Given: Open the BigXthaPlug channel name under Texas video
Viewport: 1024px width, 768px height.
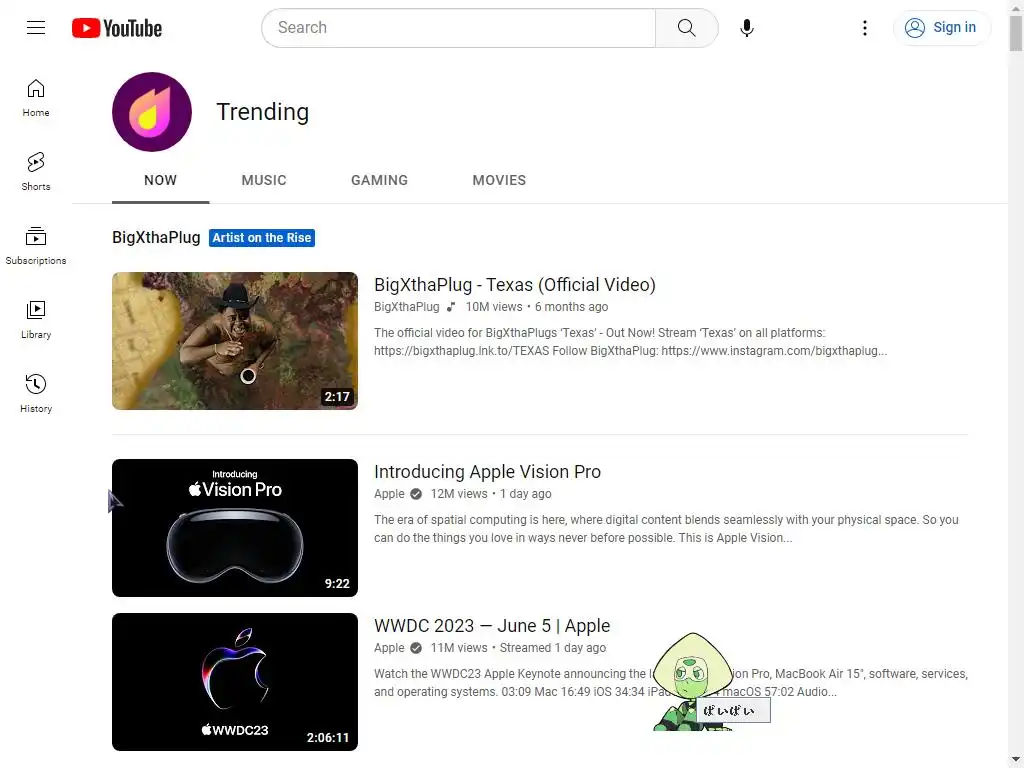Looking at the screenshot, I should (406, 307).
